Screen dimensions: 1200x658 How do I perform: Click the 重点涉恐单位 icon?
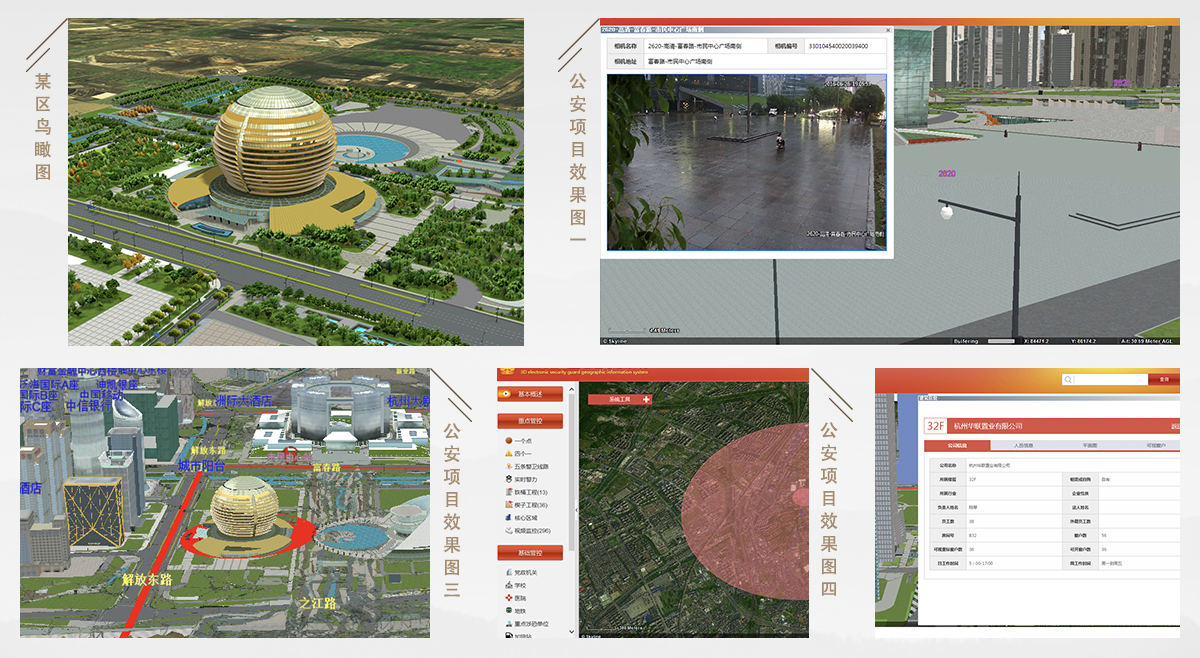pyautogui.click(x=508, y=624)
